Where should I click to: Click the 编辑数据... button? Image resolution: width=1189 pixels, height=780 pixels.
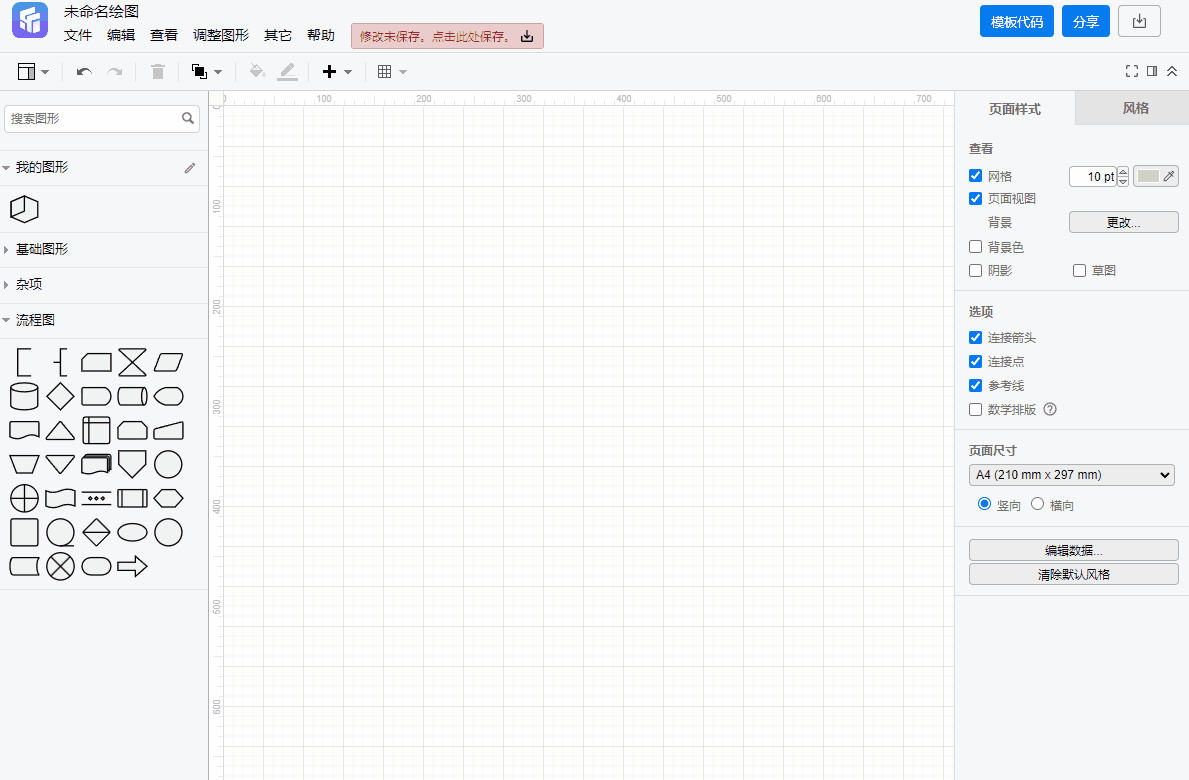[1073, 550]
